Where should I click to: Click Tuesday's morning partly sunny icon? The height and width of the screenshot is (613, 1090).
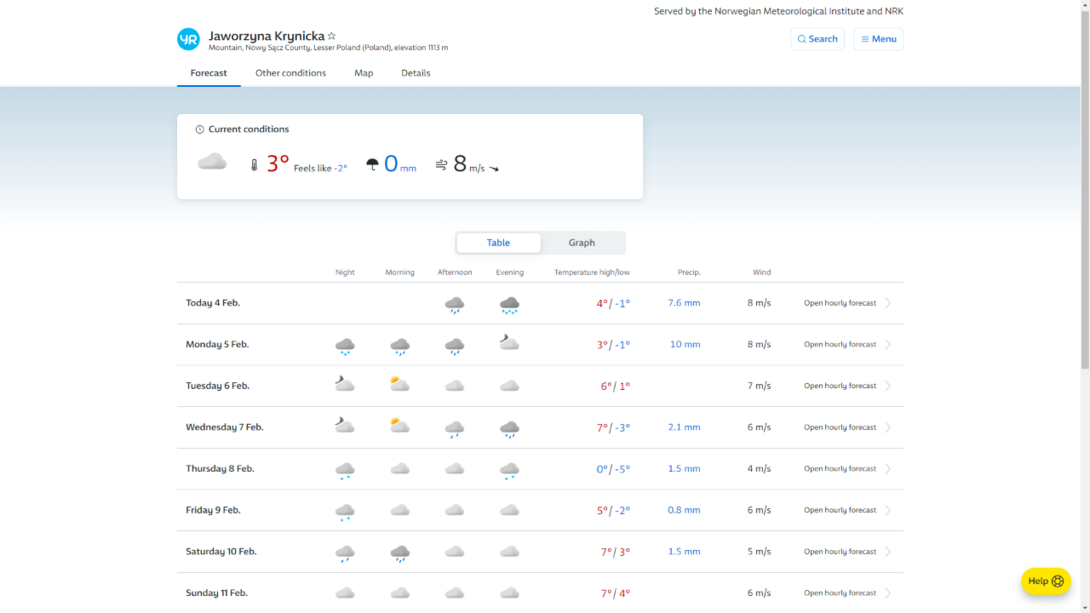pyautogui.click(x=400, y=384)
